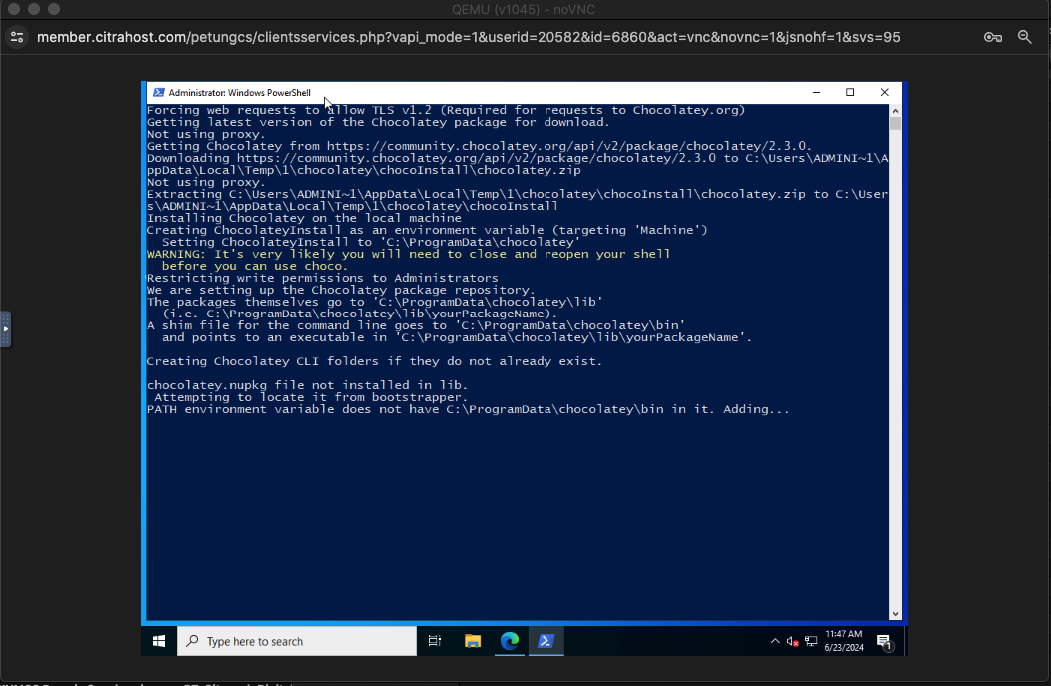Open the Windows Start menu
Screen dimensions: 1051x686
(x=159, y=641)
